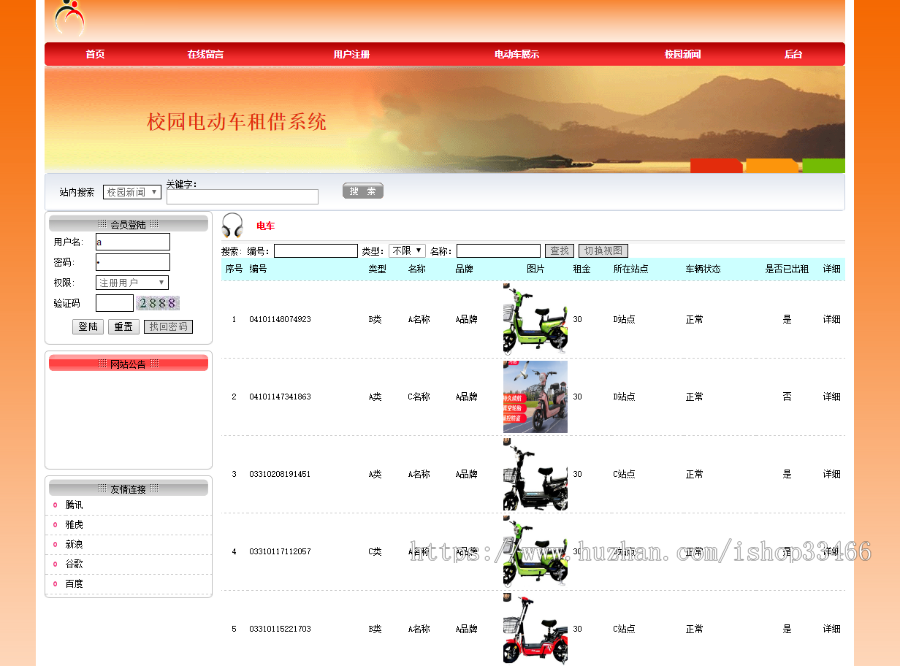Click the 搜索 site search button
Screen dimensions: 900x666
(362, 190)
